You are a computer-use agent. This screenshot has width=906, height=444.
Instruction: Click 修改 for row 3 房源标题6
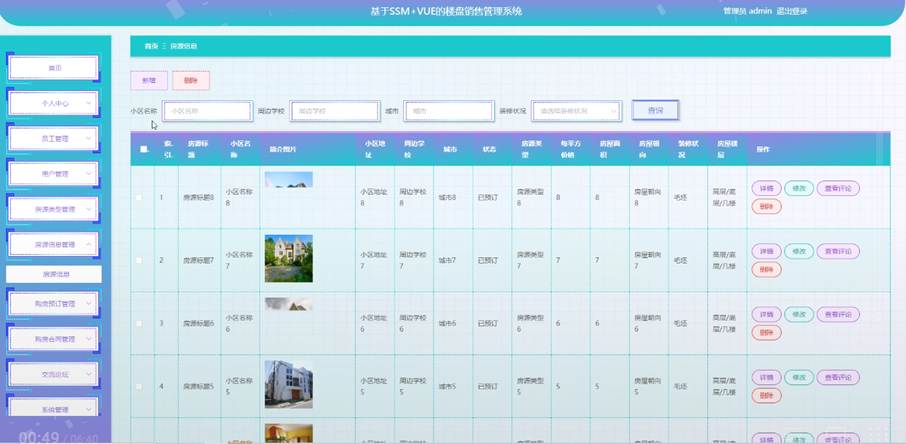(799, 314)
